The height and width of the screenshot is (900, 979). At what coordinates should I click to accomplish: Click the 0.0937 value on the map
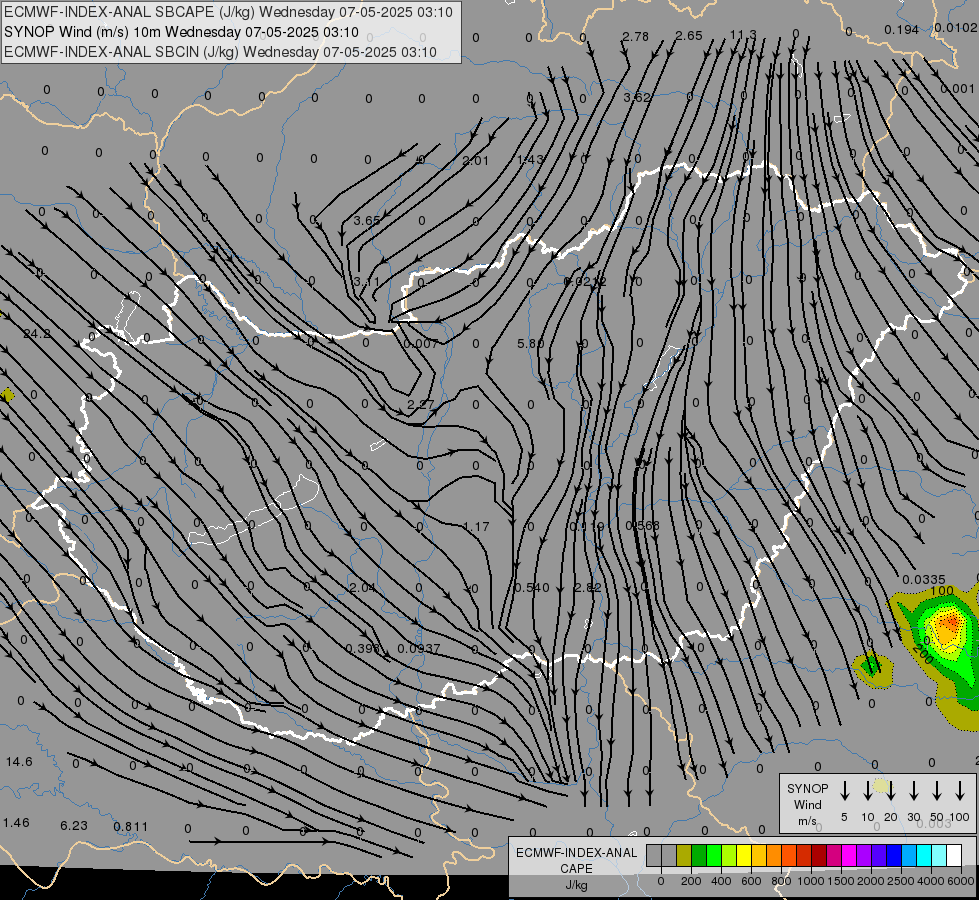[419, 648]
